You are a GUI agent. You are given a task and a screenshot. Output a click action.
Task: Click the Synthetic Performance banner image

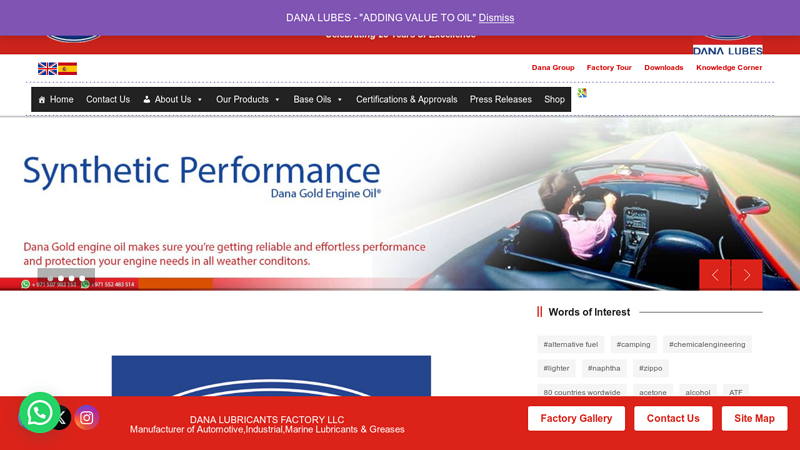[400, 204]
